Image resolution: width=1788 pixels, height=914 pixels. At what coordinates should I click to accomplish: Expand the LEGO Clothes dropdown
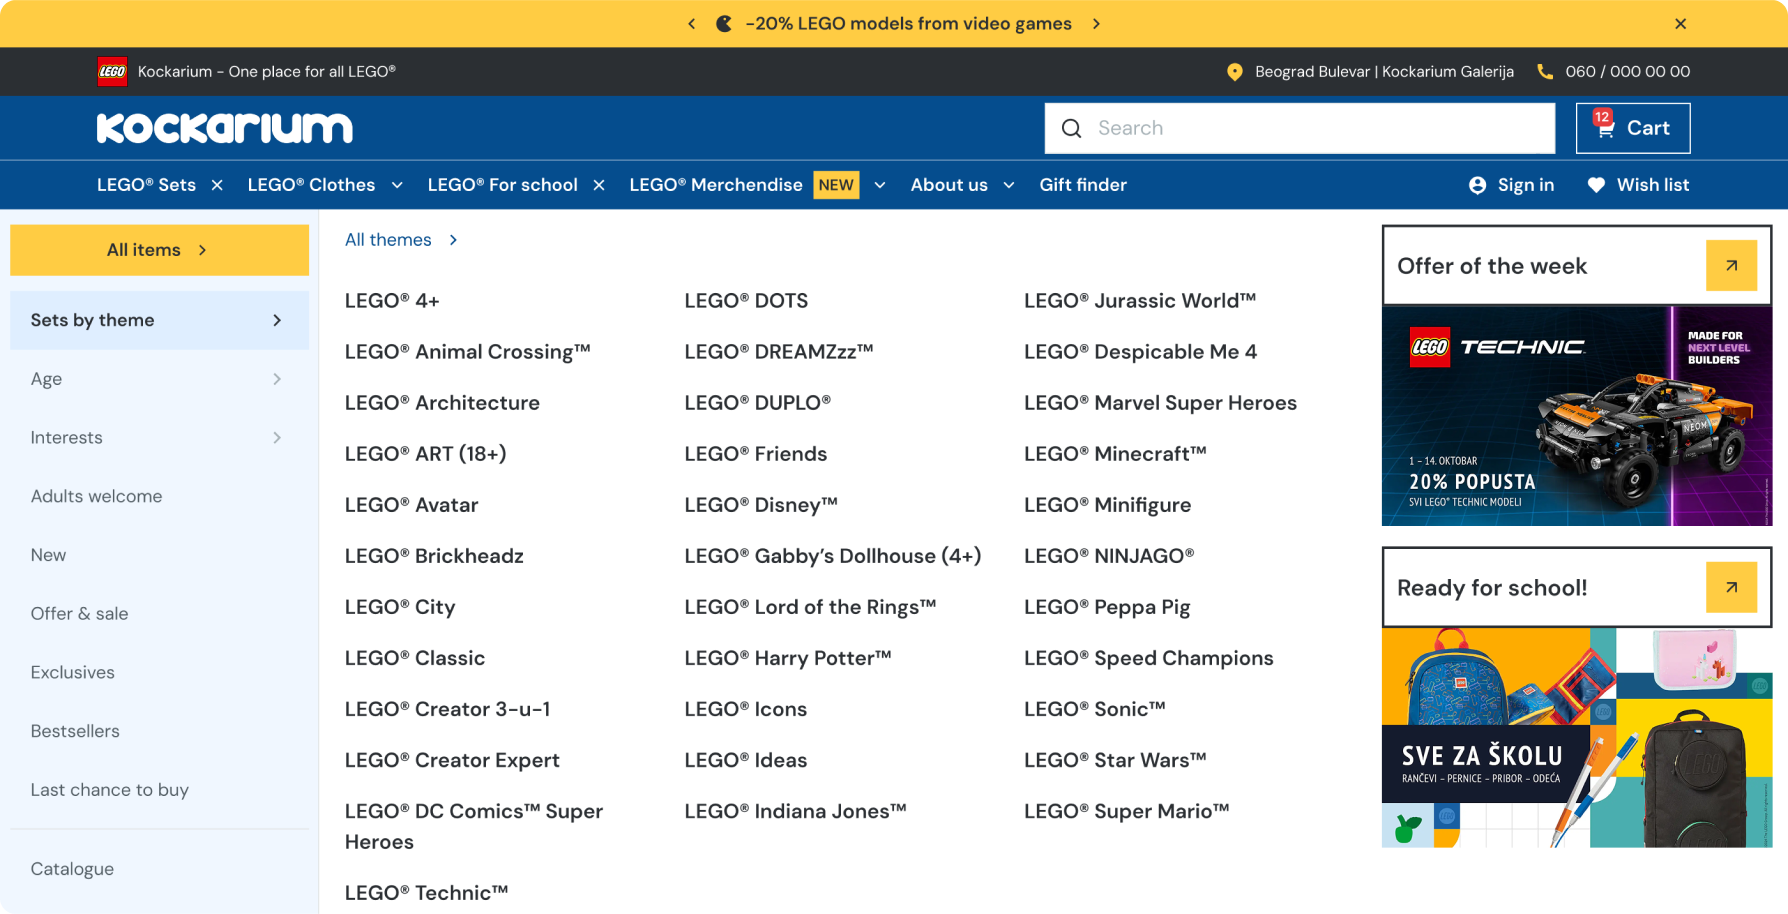pos(397,185)
